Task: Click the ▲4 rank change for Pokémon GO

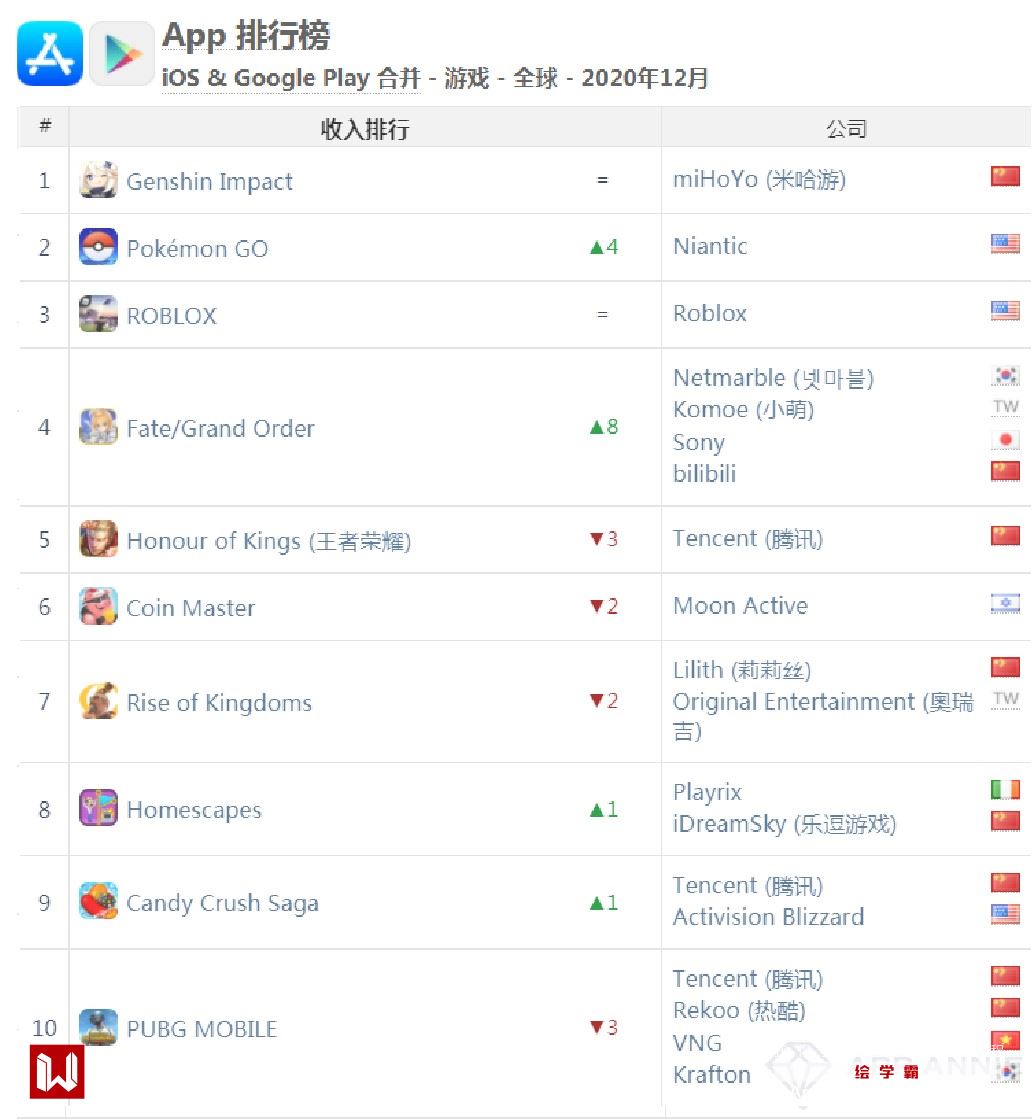Action: pyautogui.click(x=604, y=247)
